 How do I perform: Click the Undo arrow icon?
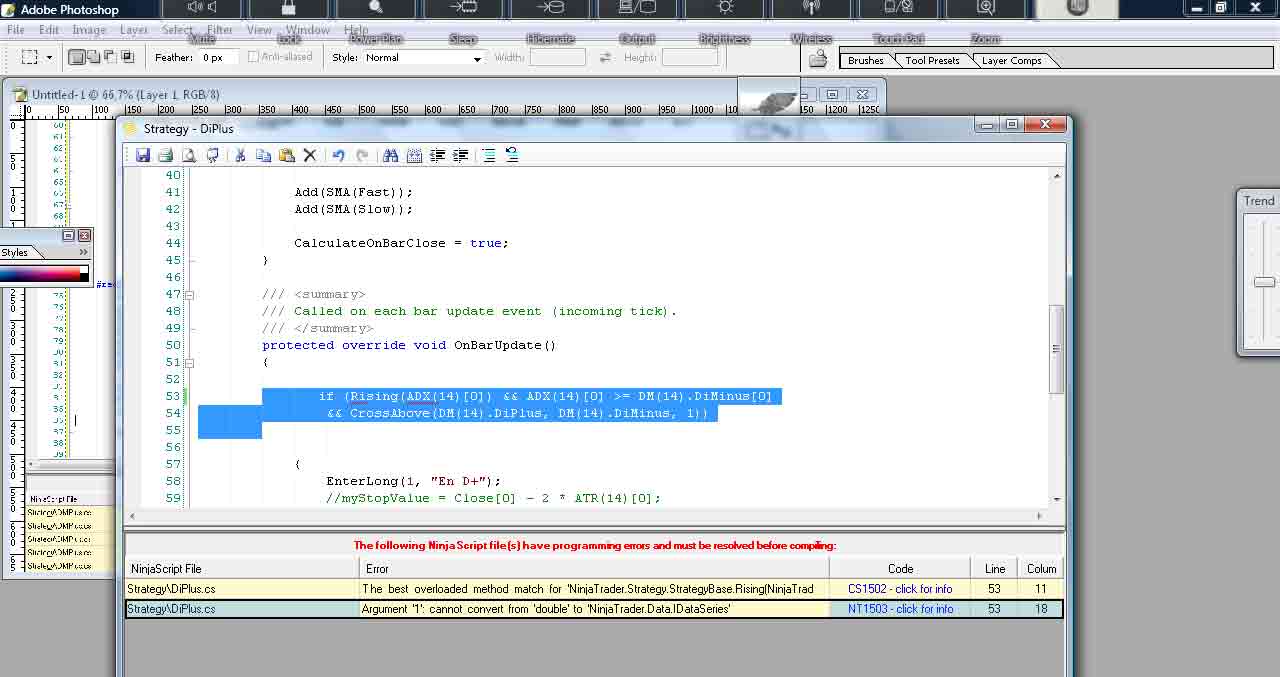[x=338, y=155]
